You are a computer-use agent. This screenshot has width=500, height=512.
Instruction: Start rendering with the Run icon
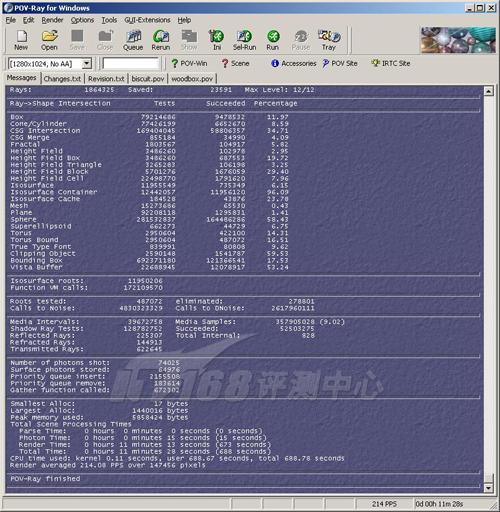point(273,40)
